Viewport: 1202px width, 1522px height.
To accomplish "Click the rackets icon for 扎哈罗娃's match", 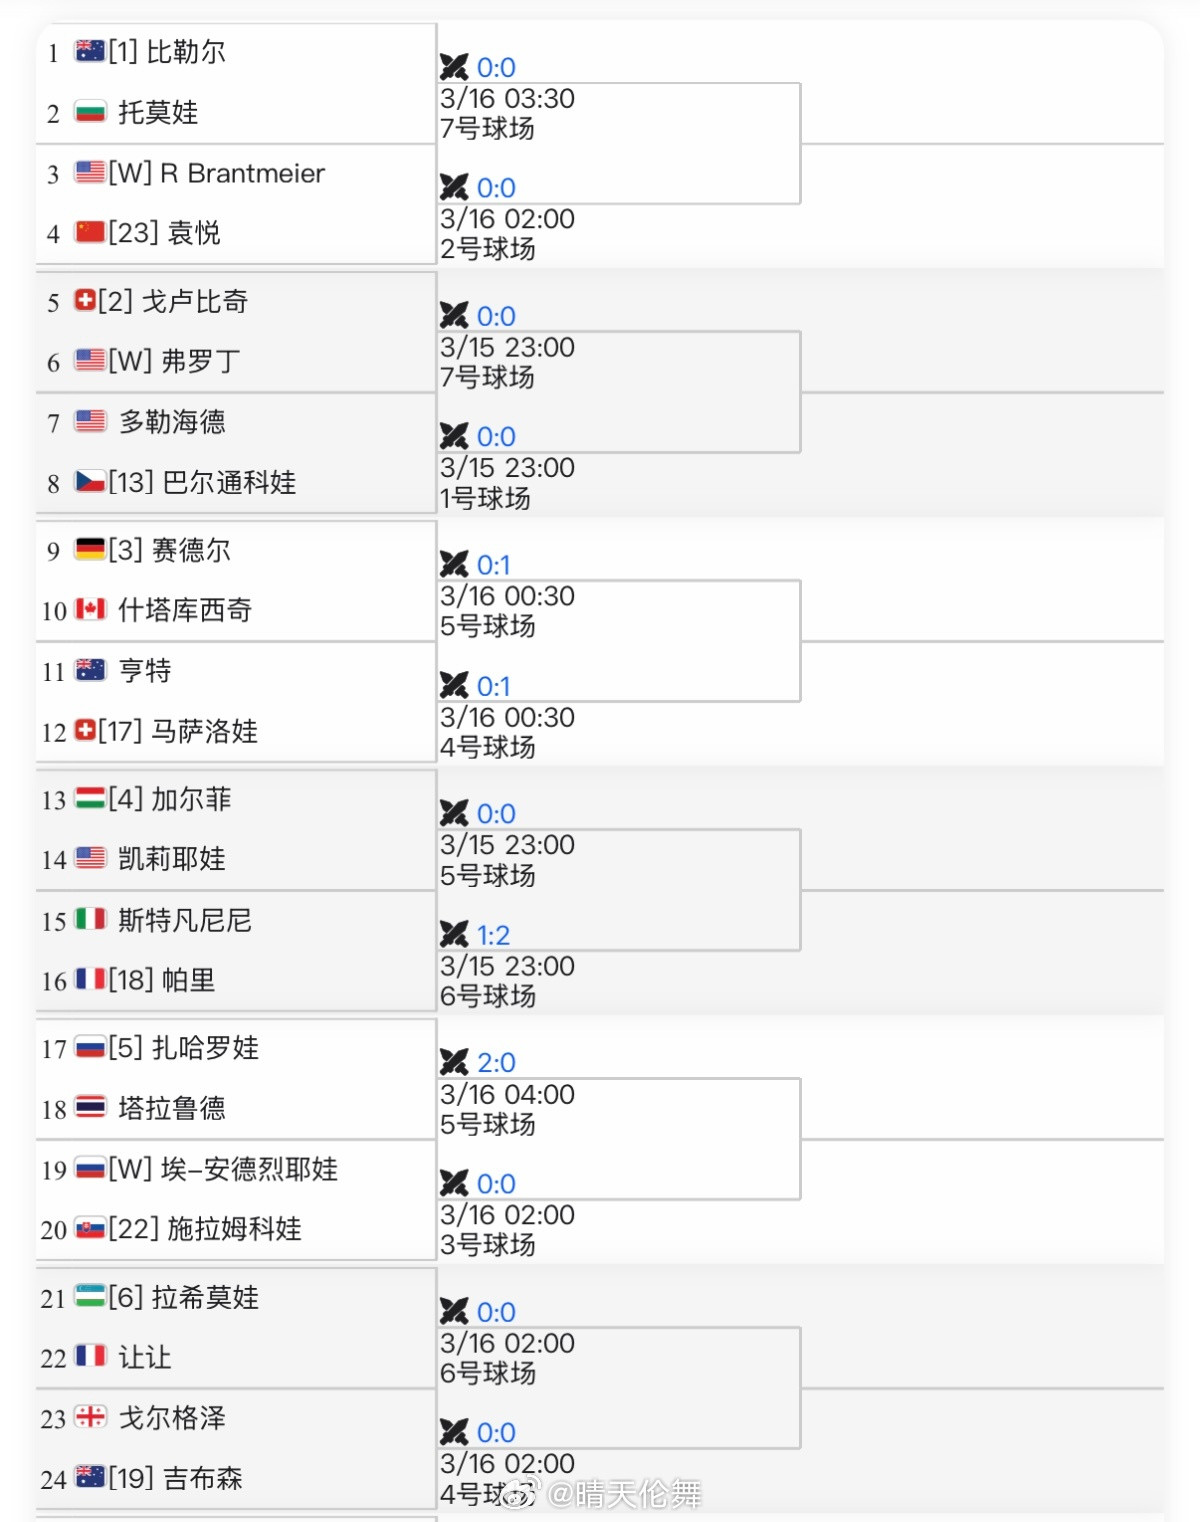I will [456, 1063].
